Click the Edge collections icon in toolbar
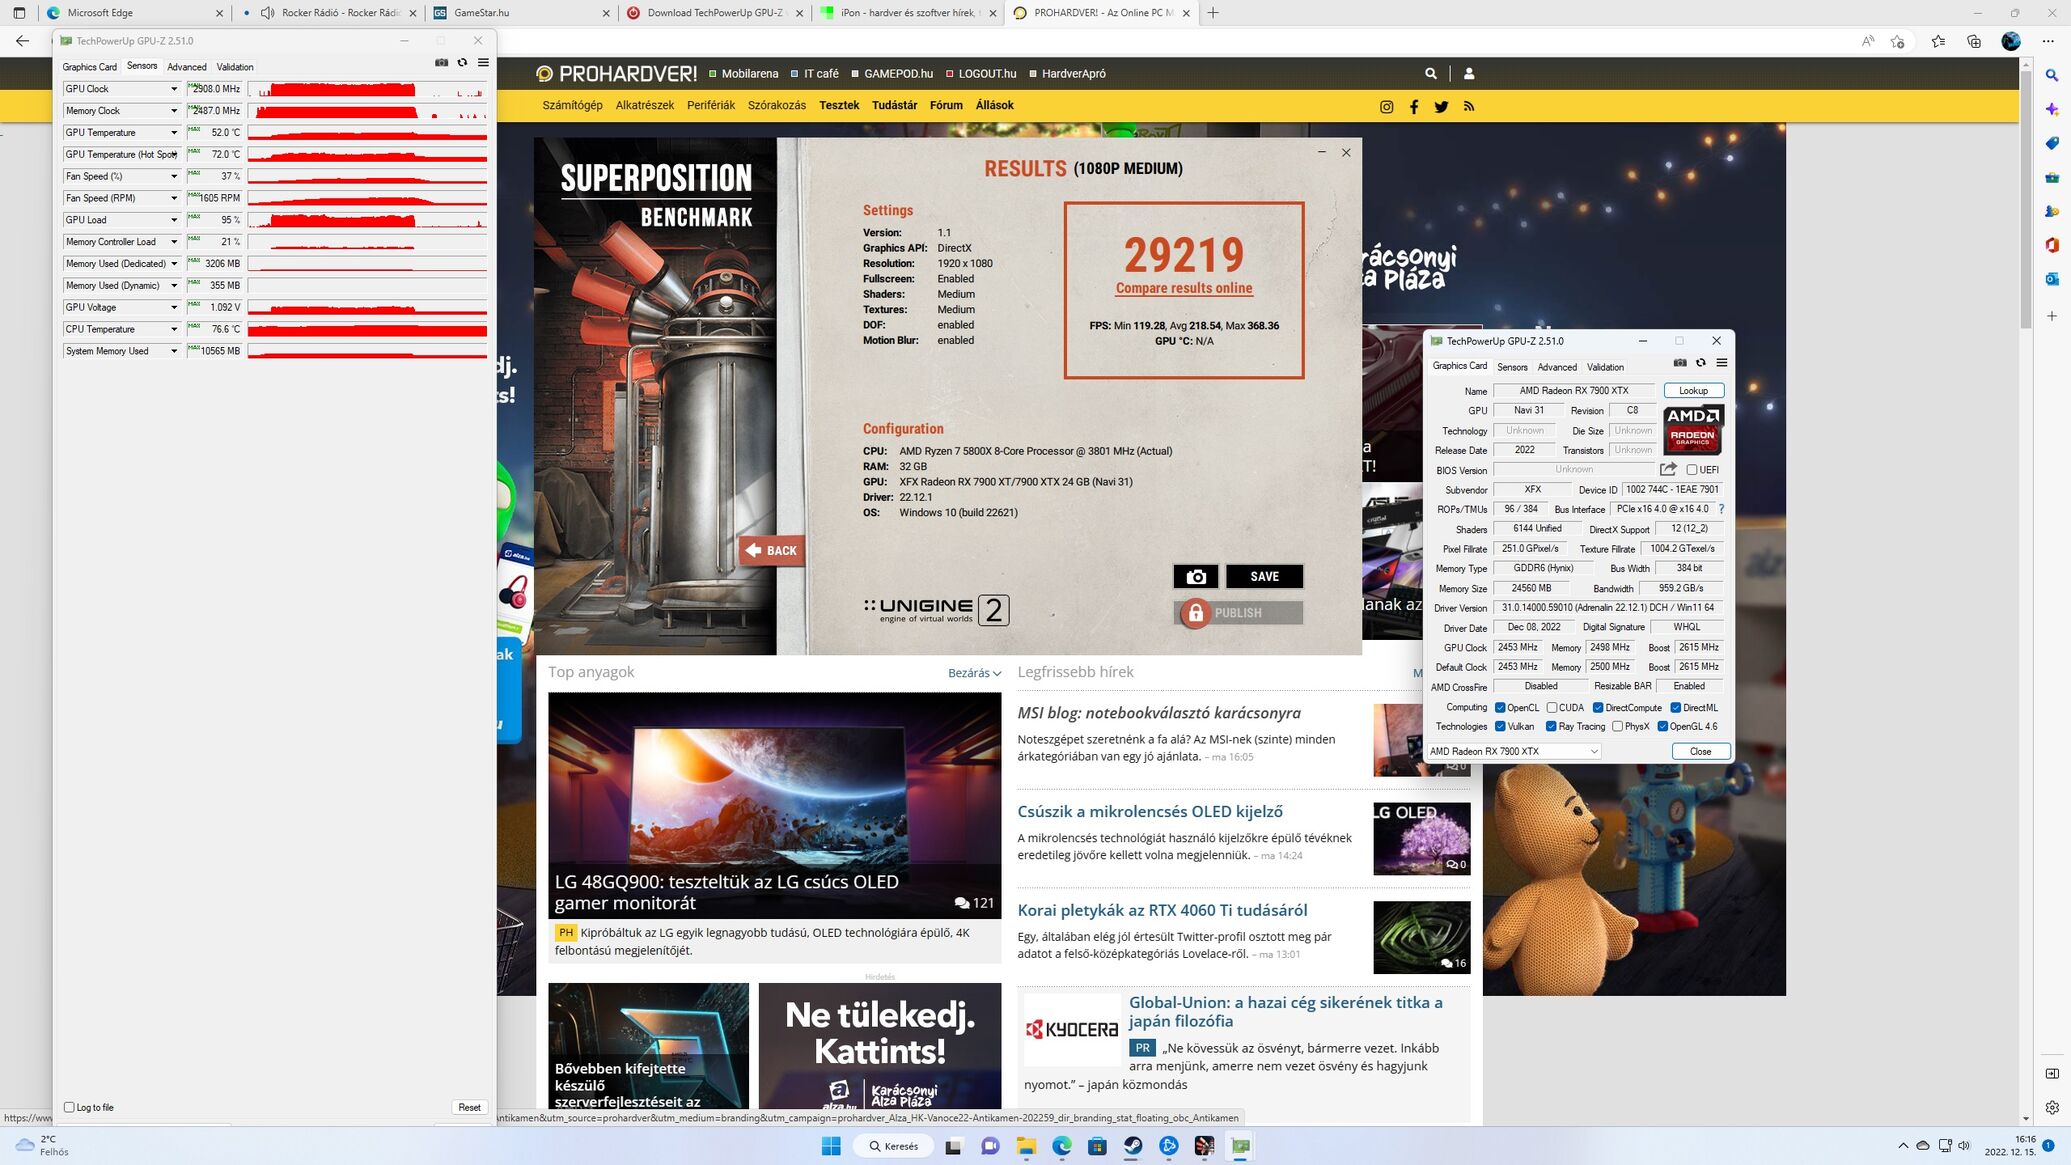This screenshot has height=1165, width=2071. (1974, 41)
